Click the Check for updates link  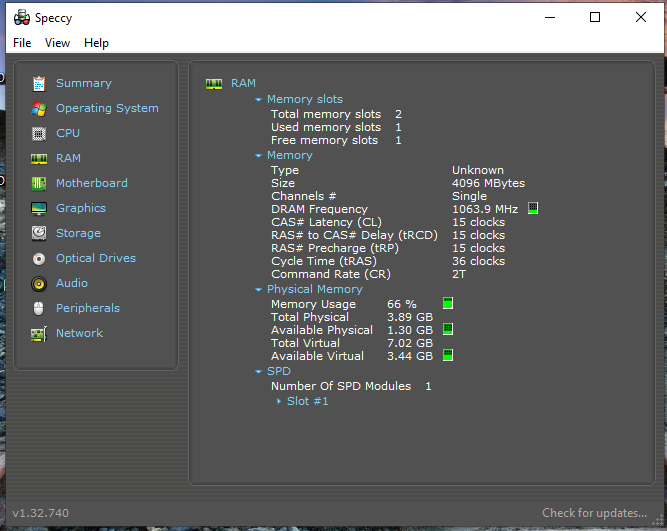pyautogui.click(x=594, y=513)
